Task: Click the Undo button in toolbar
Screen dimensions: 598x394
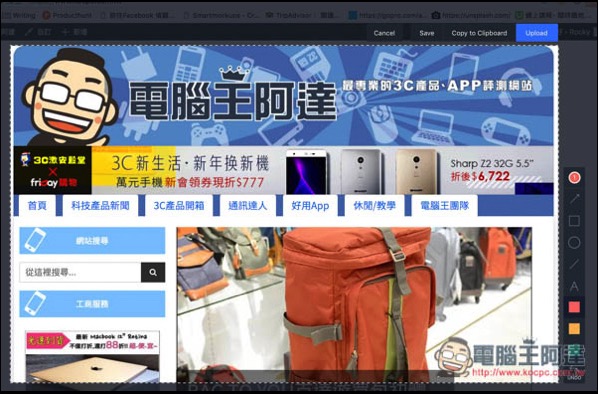Action: [574, 375]
